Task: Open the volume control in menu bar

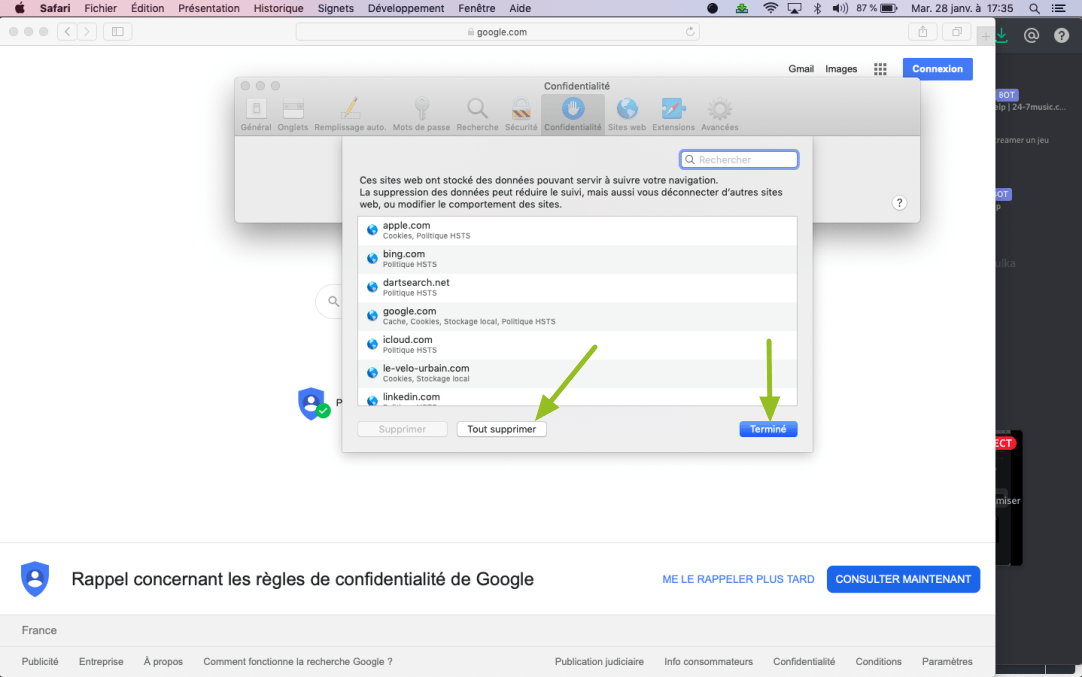Action: pyautogui.click(x=840, y=8)
